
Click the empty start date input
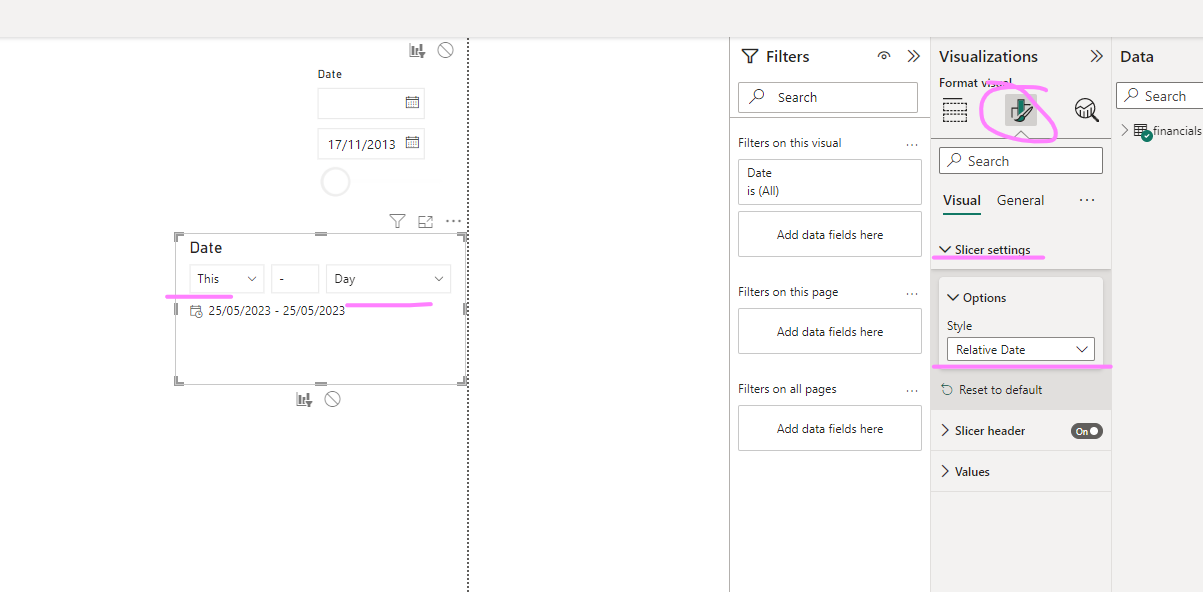[371, 103]
